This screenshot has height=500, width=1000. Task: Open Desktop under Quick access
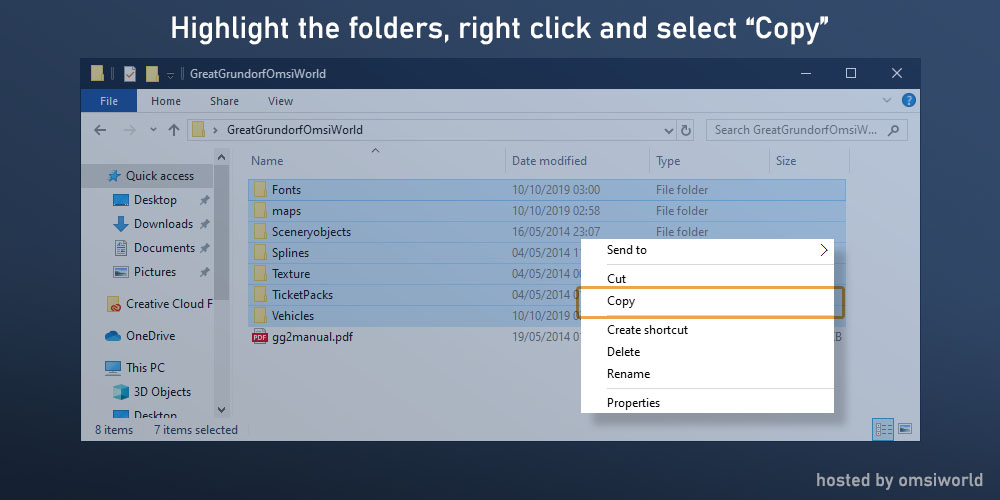click(155, 200)
